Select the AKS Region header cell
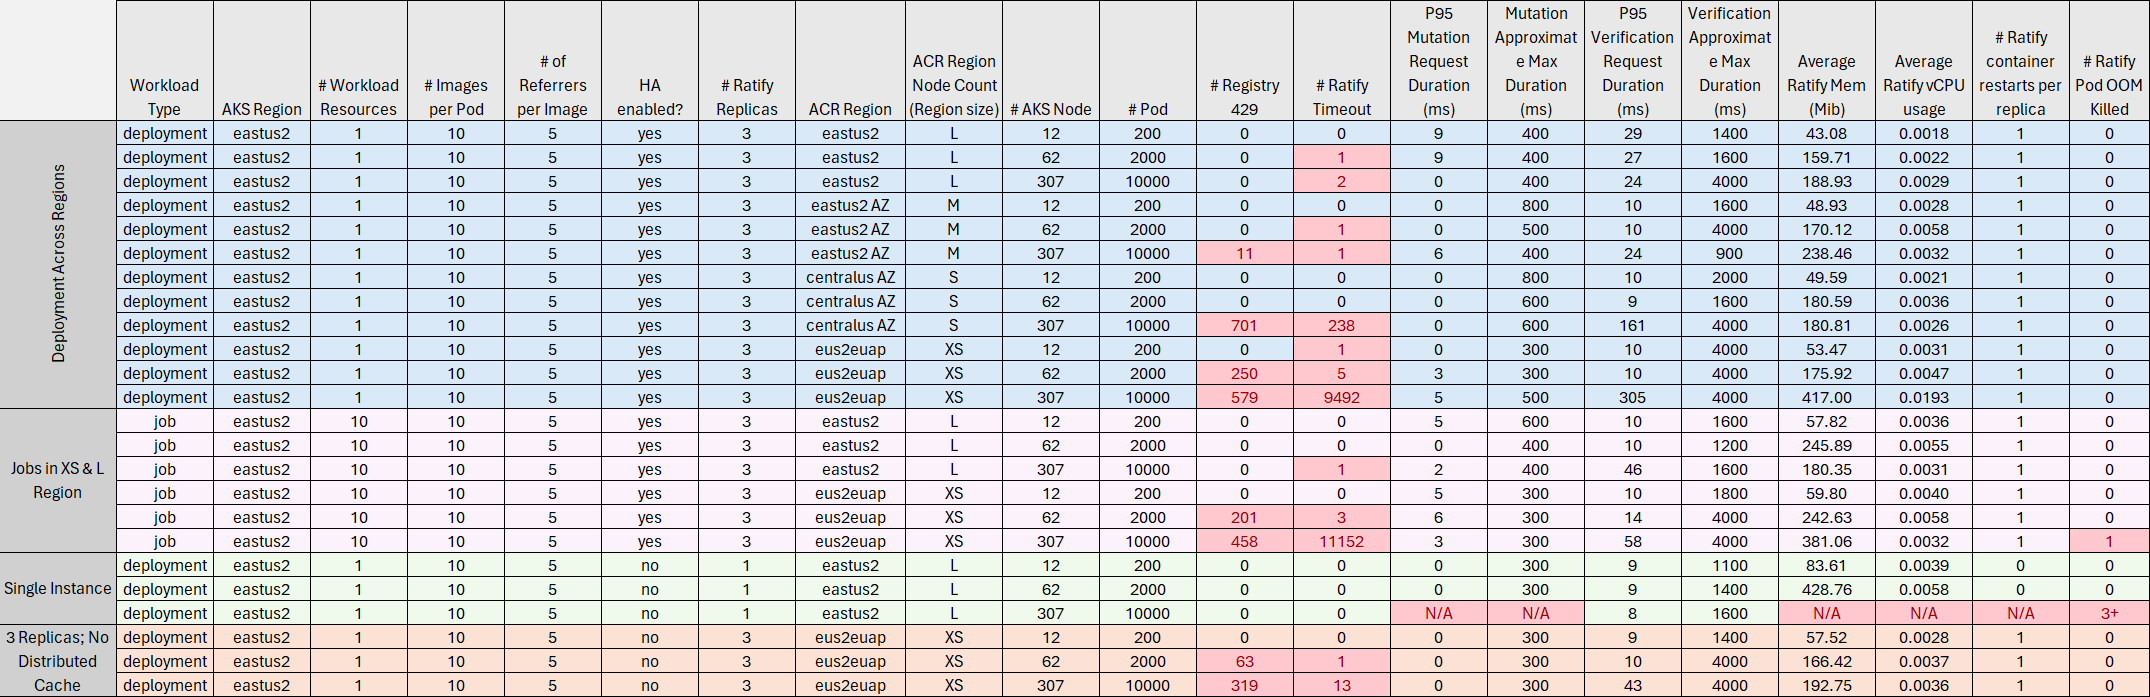 coord(261,109)
